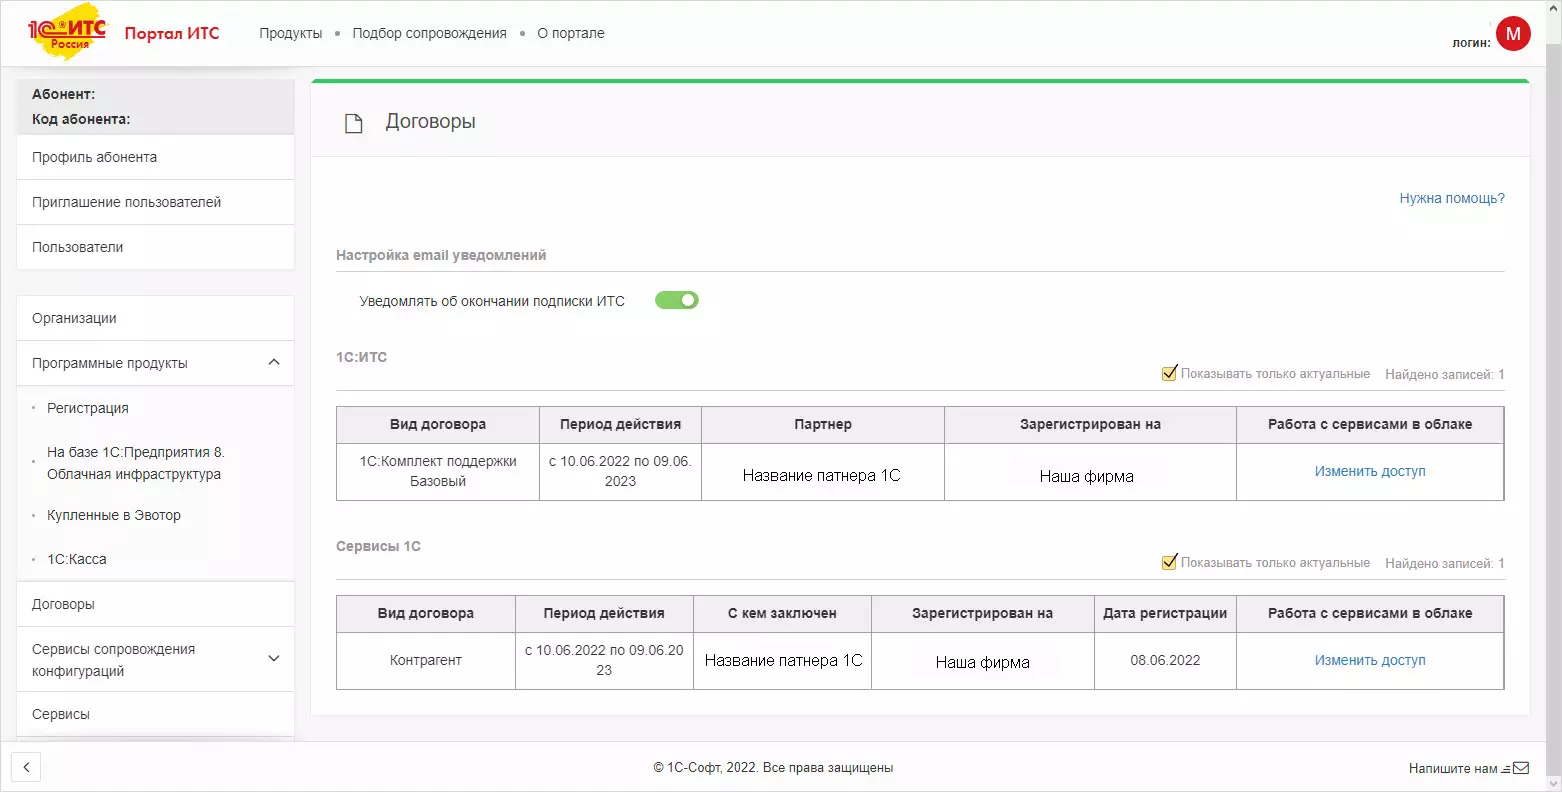Uncheck Показывать только актуальные for 1С:ИТС
1562x792 pixels.
click(x=1169, y=373)
